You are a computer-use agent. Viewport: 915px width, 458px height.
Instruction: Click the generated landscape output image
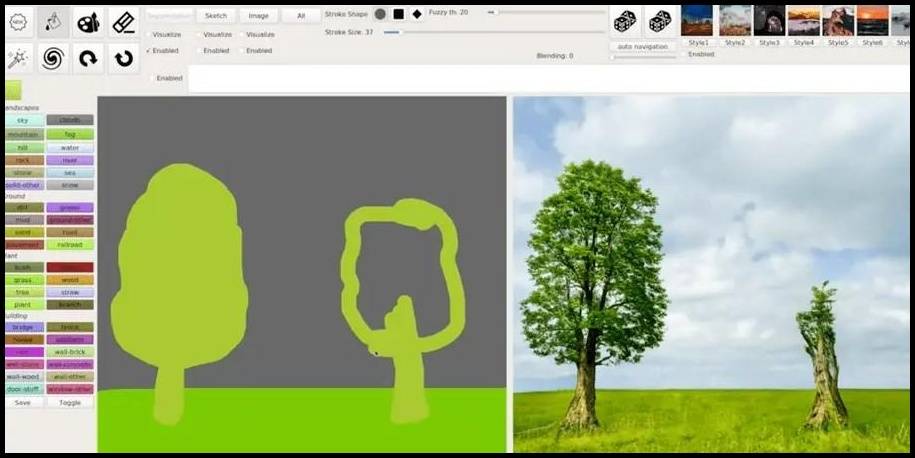711,274
